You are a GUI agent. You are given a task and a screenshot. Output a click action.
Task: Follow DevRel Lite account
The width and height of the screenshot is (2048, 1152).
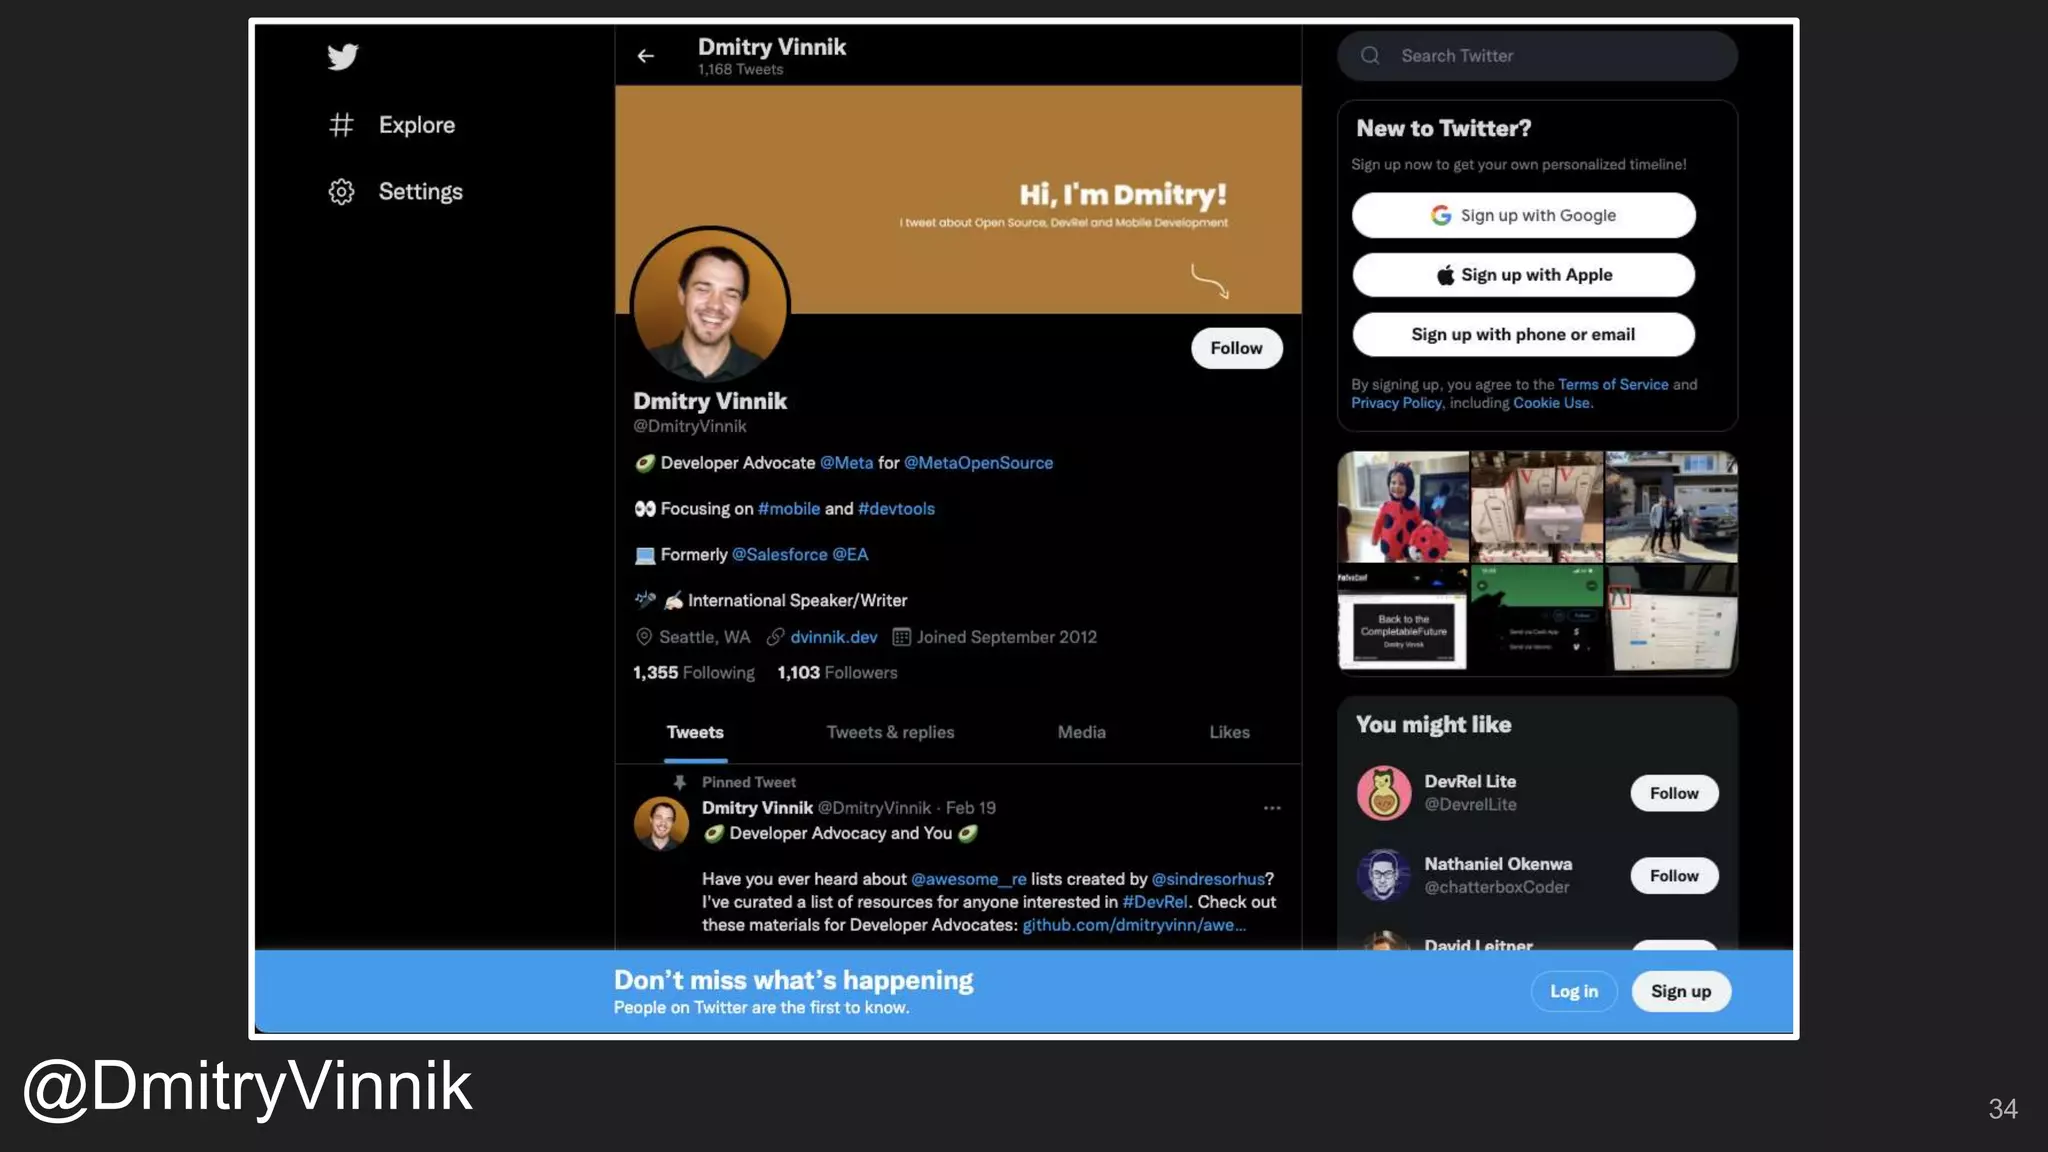click(x=1673, y=793)
